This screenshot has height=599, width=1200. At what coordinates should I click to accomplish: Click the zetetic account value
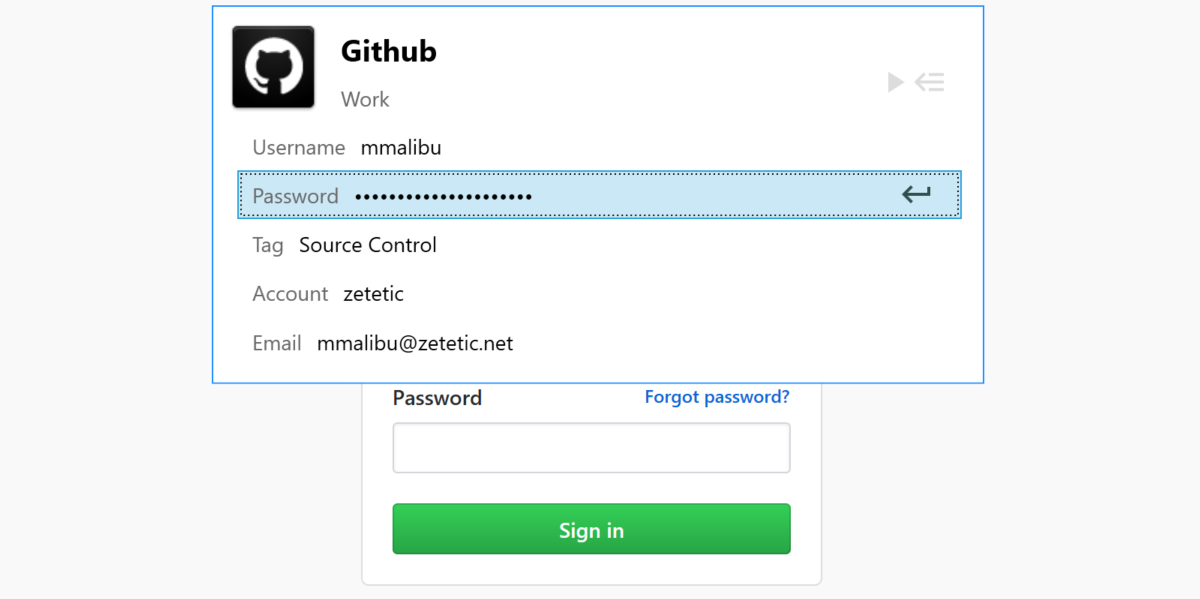coord(373,294)
